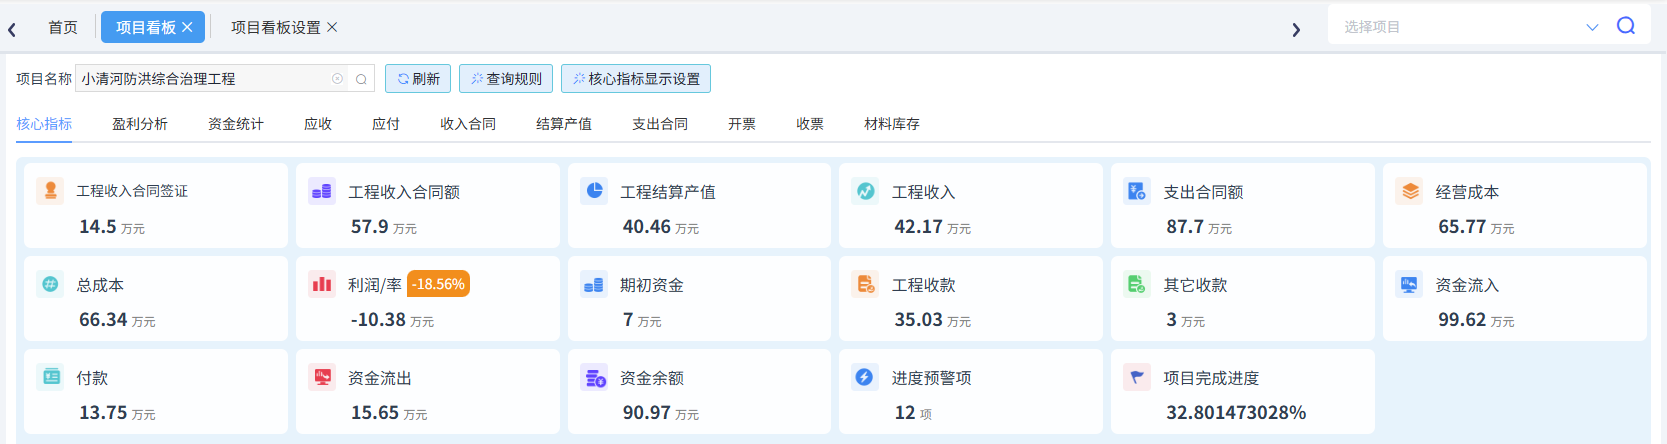The image size is (1667, 444).
Task: Click the -10.38 万元 profit value
Action: 393,320
